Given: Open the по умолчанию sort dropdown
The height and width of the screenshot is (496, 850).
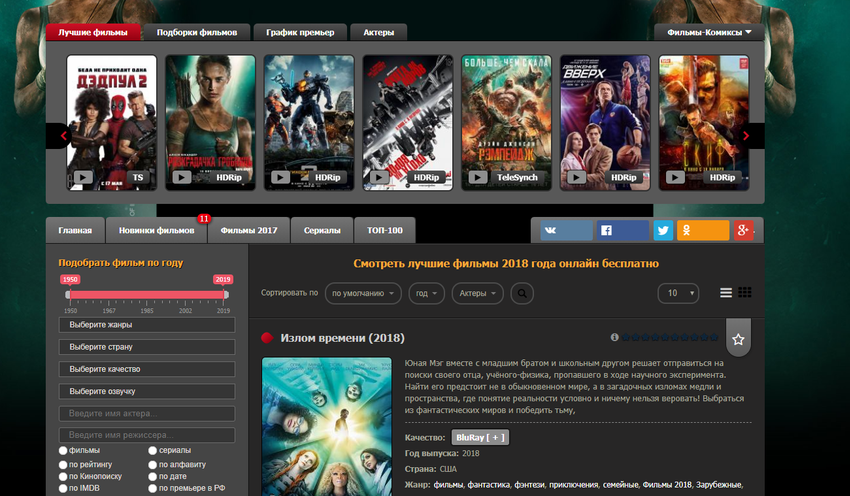Looking at the screenshot, I should pos(363,293).
